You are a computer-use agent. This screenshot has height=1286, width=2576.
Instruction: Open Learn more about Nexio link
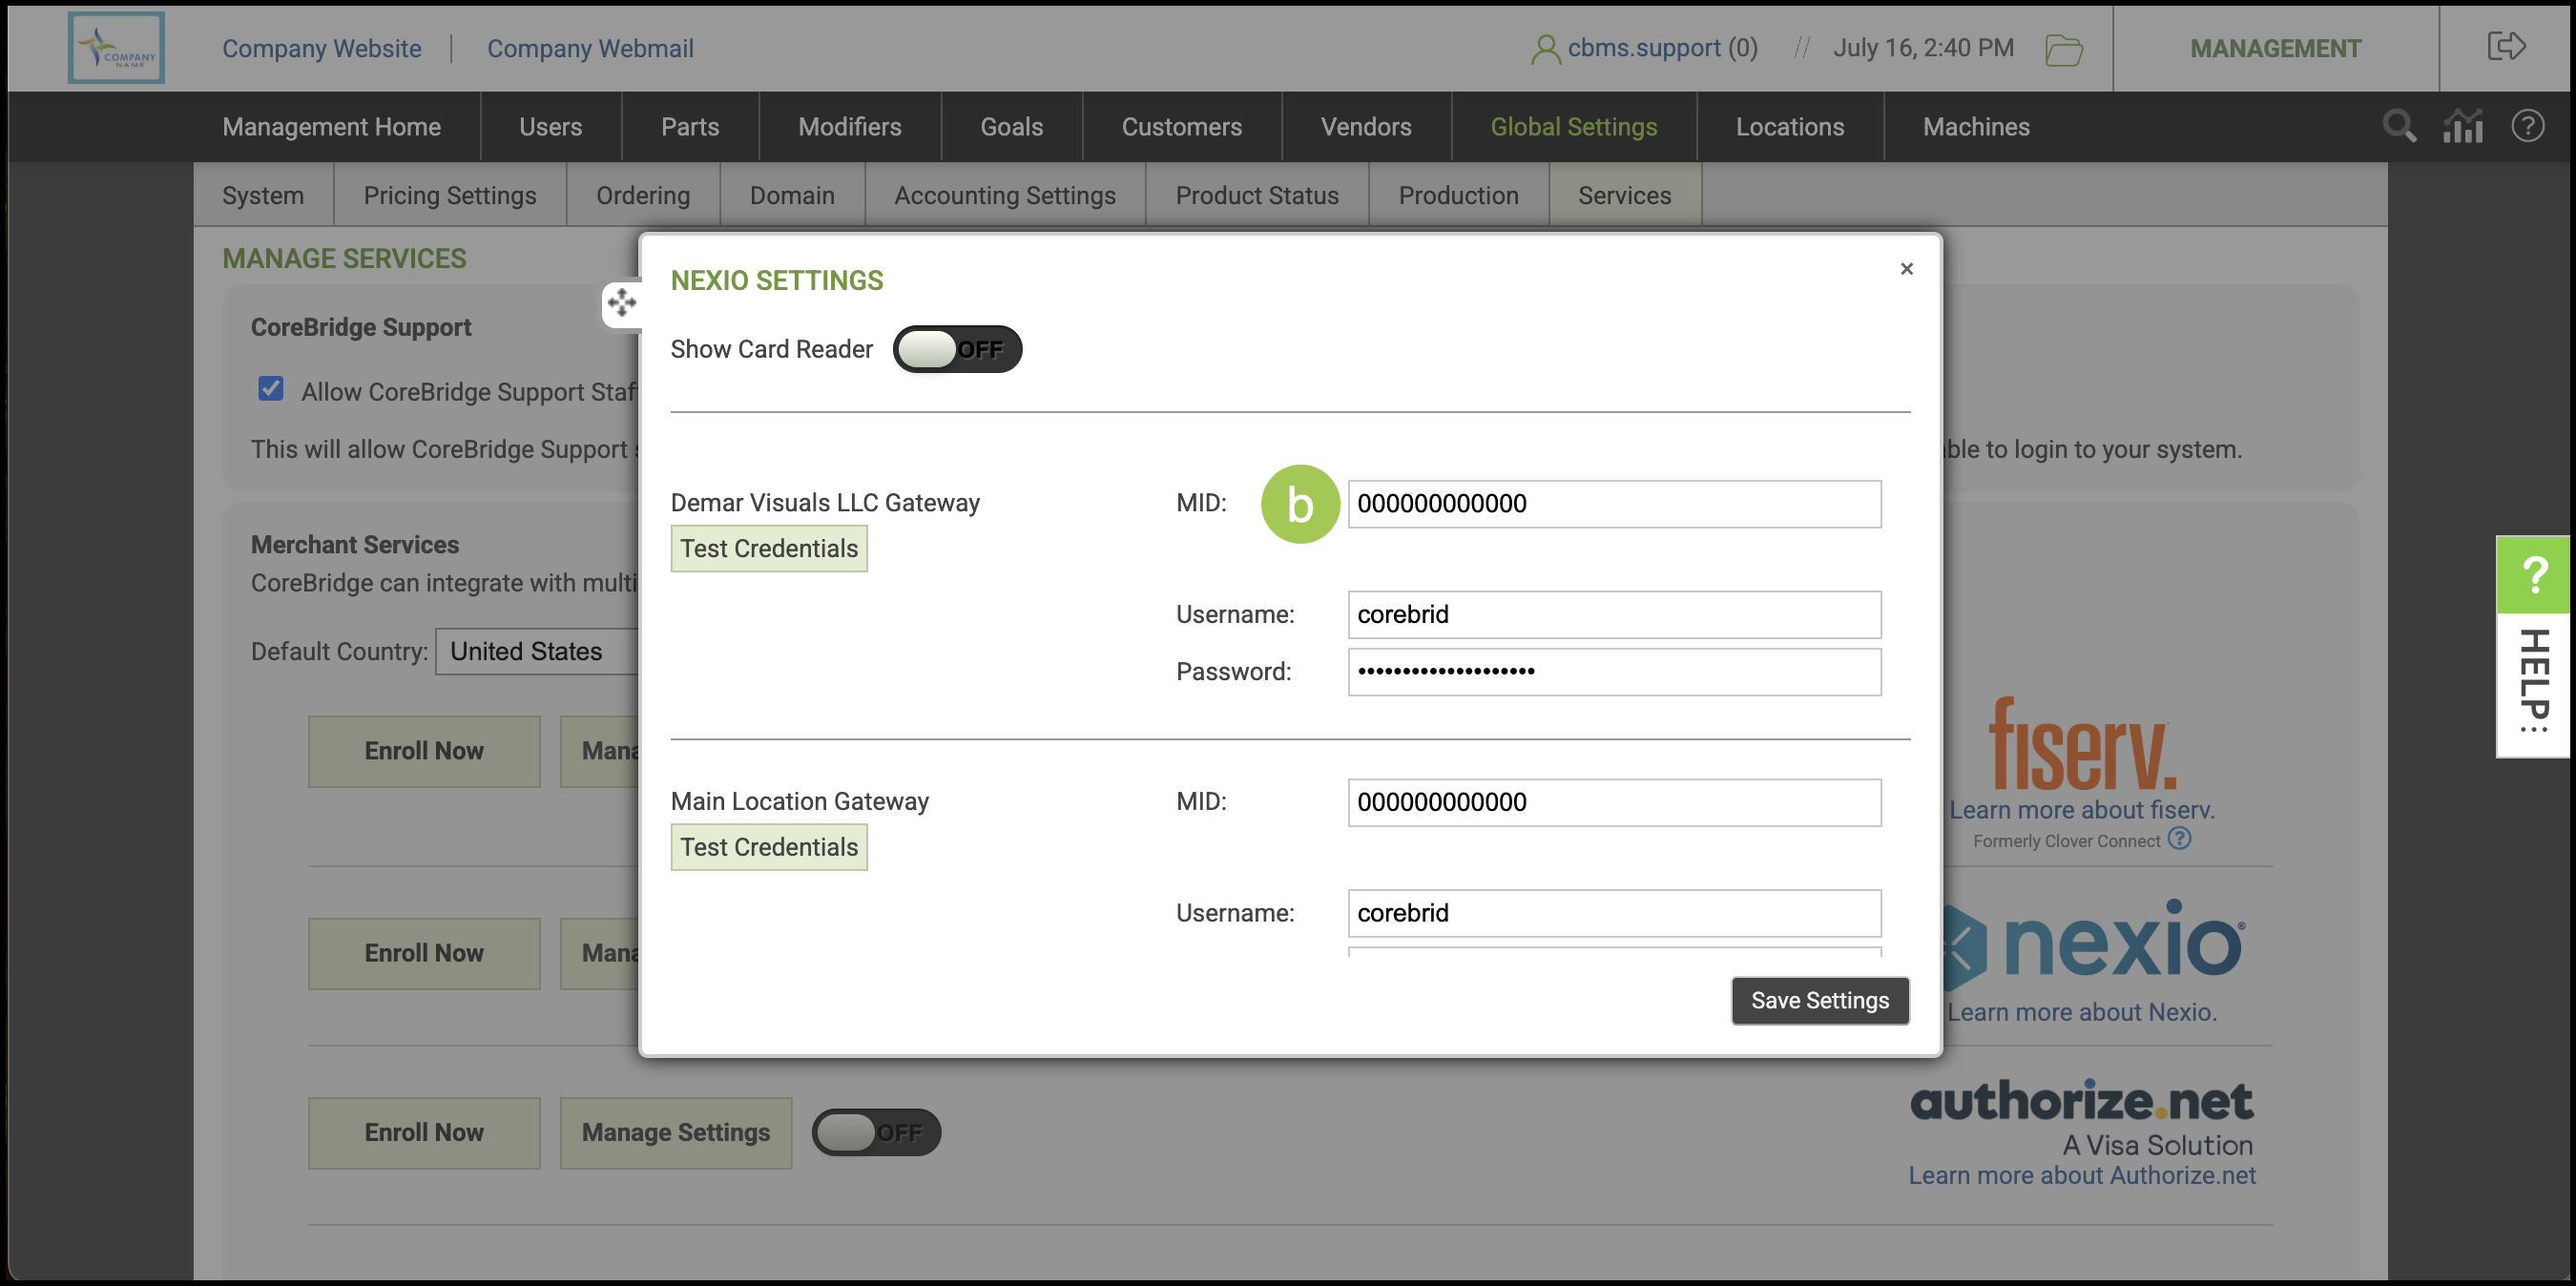click(x=2081, y=1012)
